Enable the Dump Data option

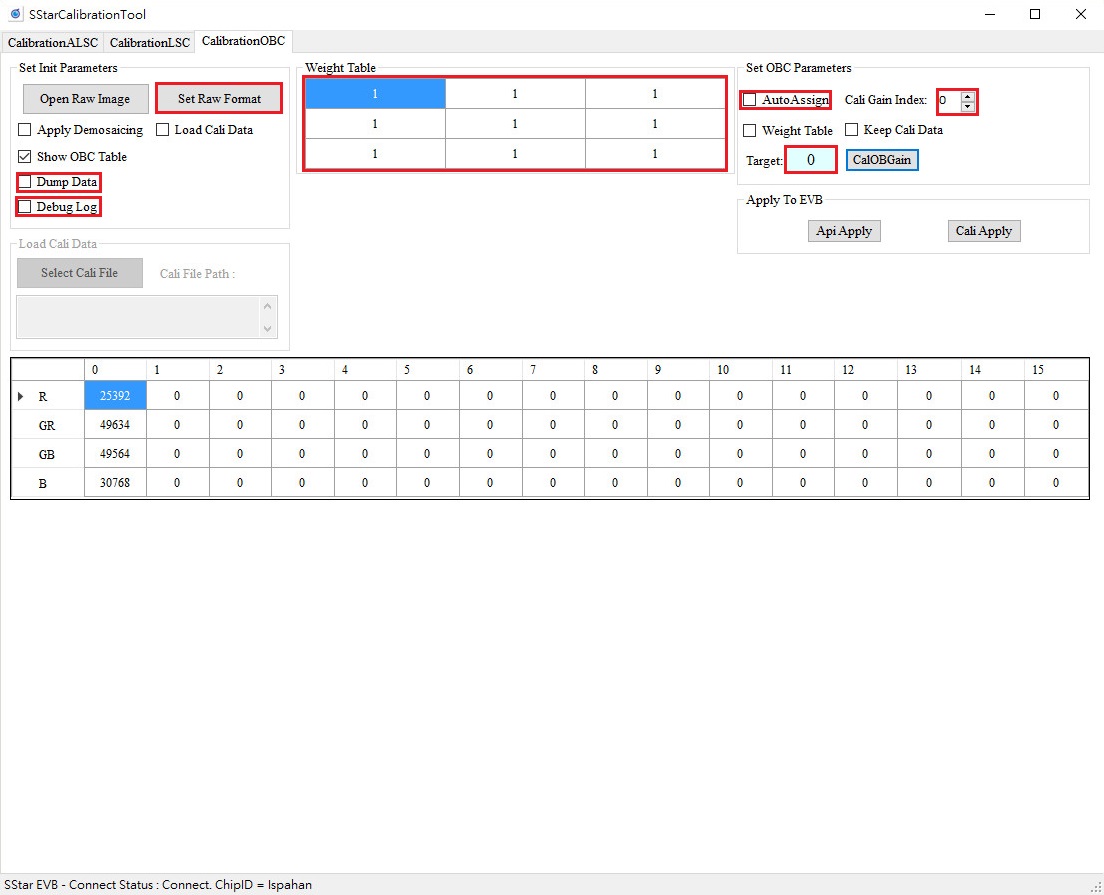click(24, 182)
